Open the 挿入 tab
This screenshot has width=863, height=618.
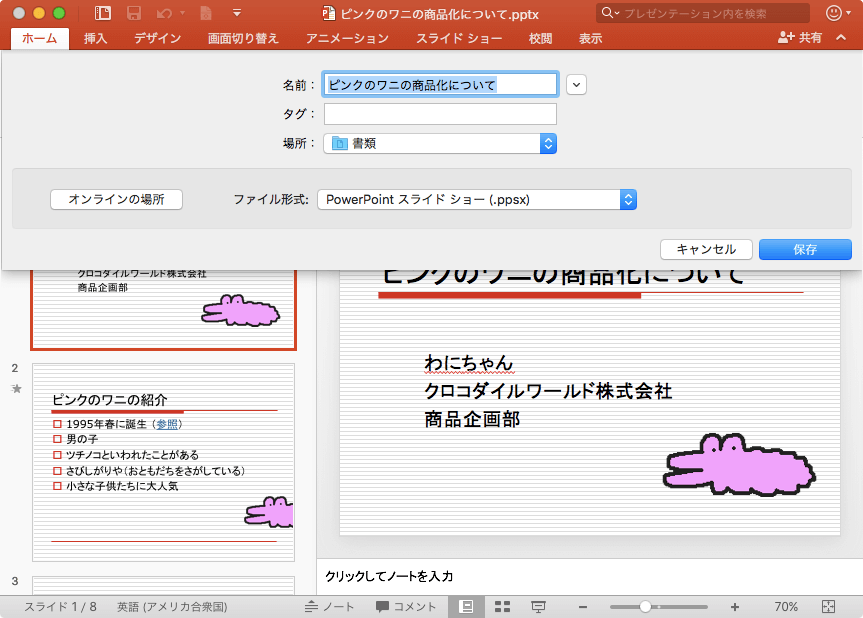pyautogui.click(x=95, y=38)
